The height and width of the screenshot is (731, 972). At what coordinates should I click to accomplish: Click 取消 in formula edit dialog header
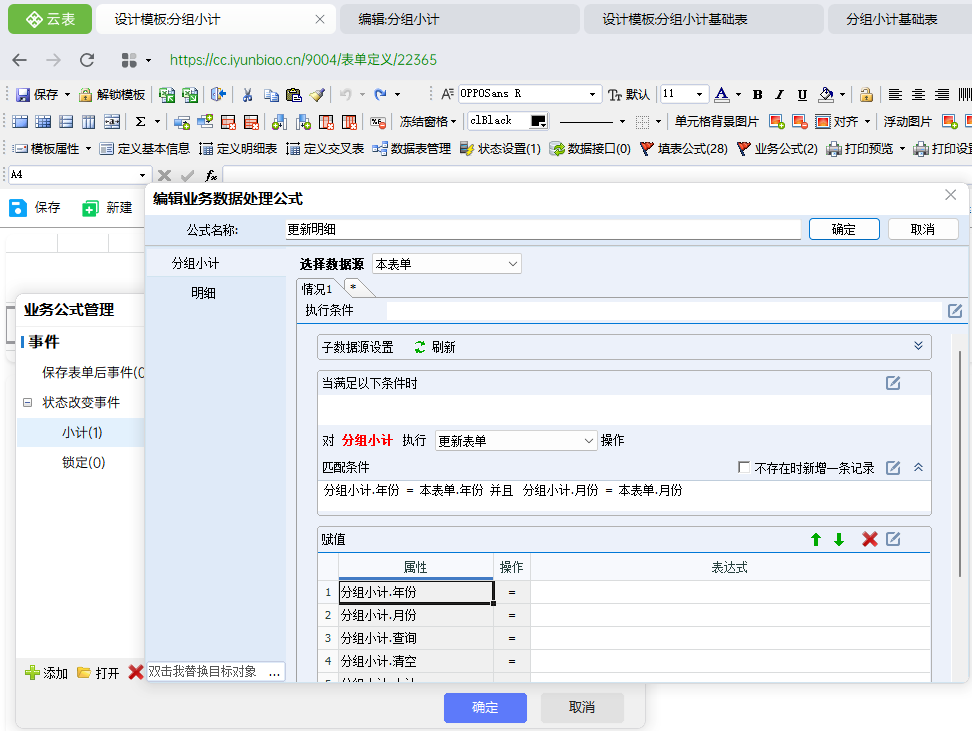click(x=922, y=229)
